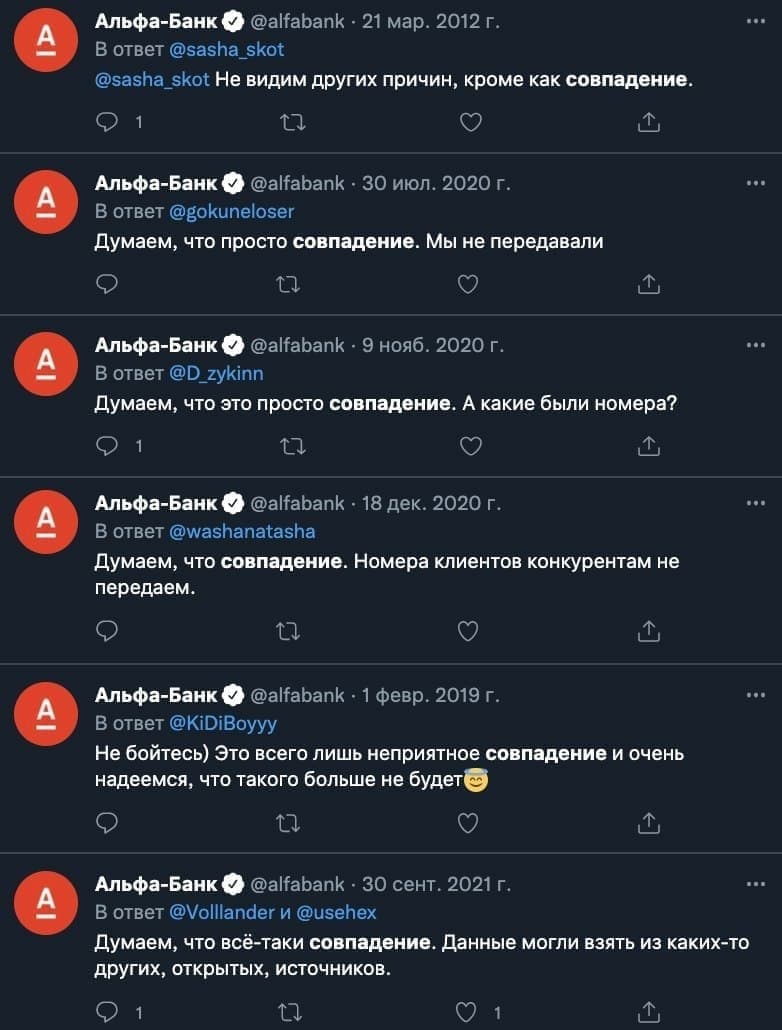Like the 21 мар. 2012 tweet
This screenshot has width=782, height=1030.
pyautogui.click(x=471, y=122)
